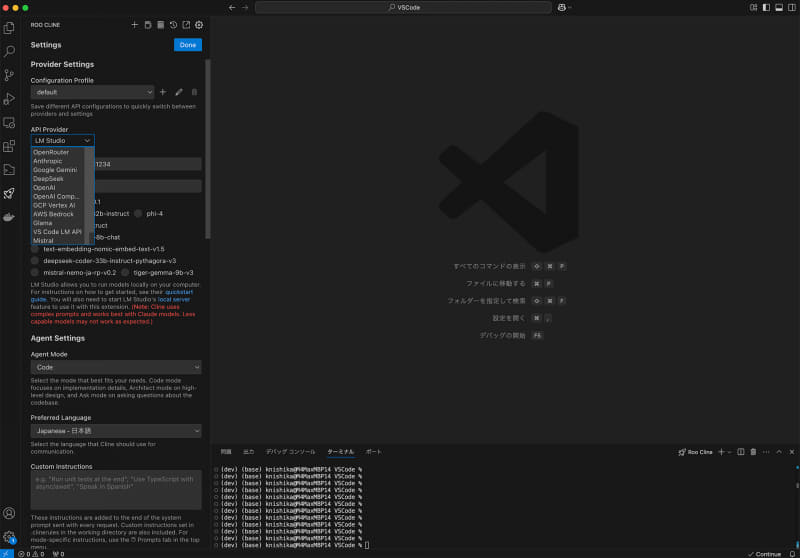The width and height of the screenshot is (800, 558).
Task: Open the local server link
Action: [x=174, y=299]
